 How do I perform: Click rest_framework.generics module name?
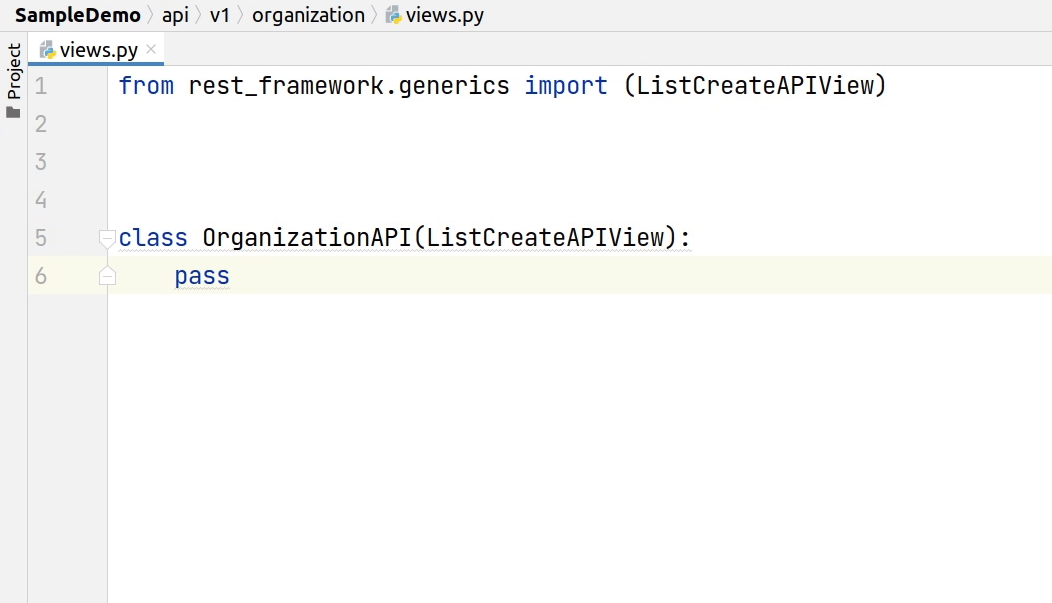point(349,86)
